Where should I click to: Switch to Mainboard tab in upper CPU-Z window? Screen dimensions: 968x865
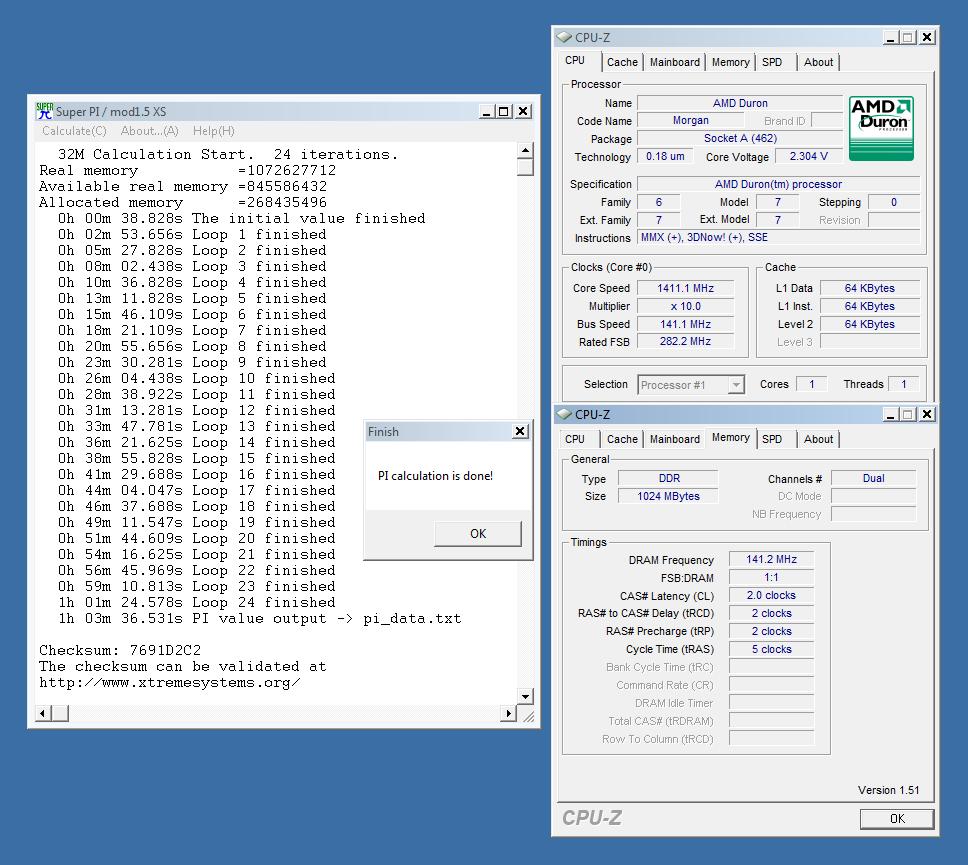click(675, 62)
